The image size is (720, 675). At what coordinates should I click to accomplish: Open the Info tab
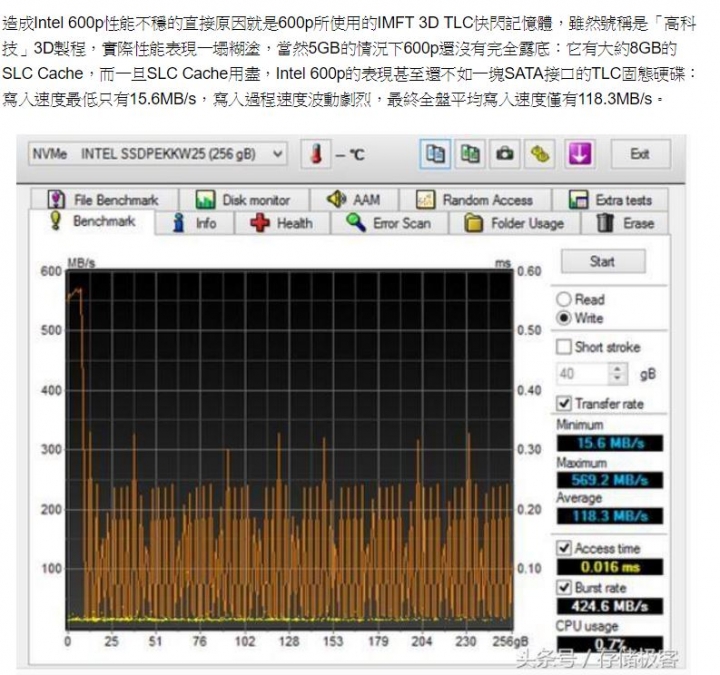point(195,224)
